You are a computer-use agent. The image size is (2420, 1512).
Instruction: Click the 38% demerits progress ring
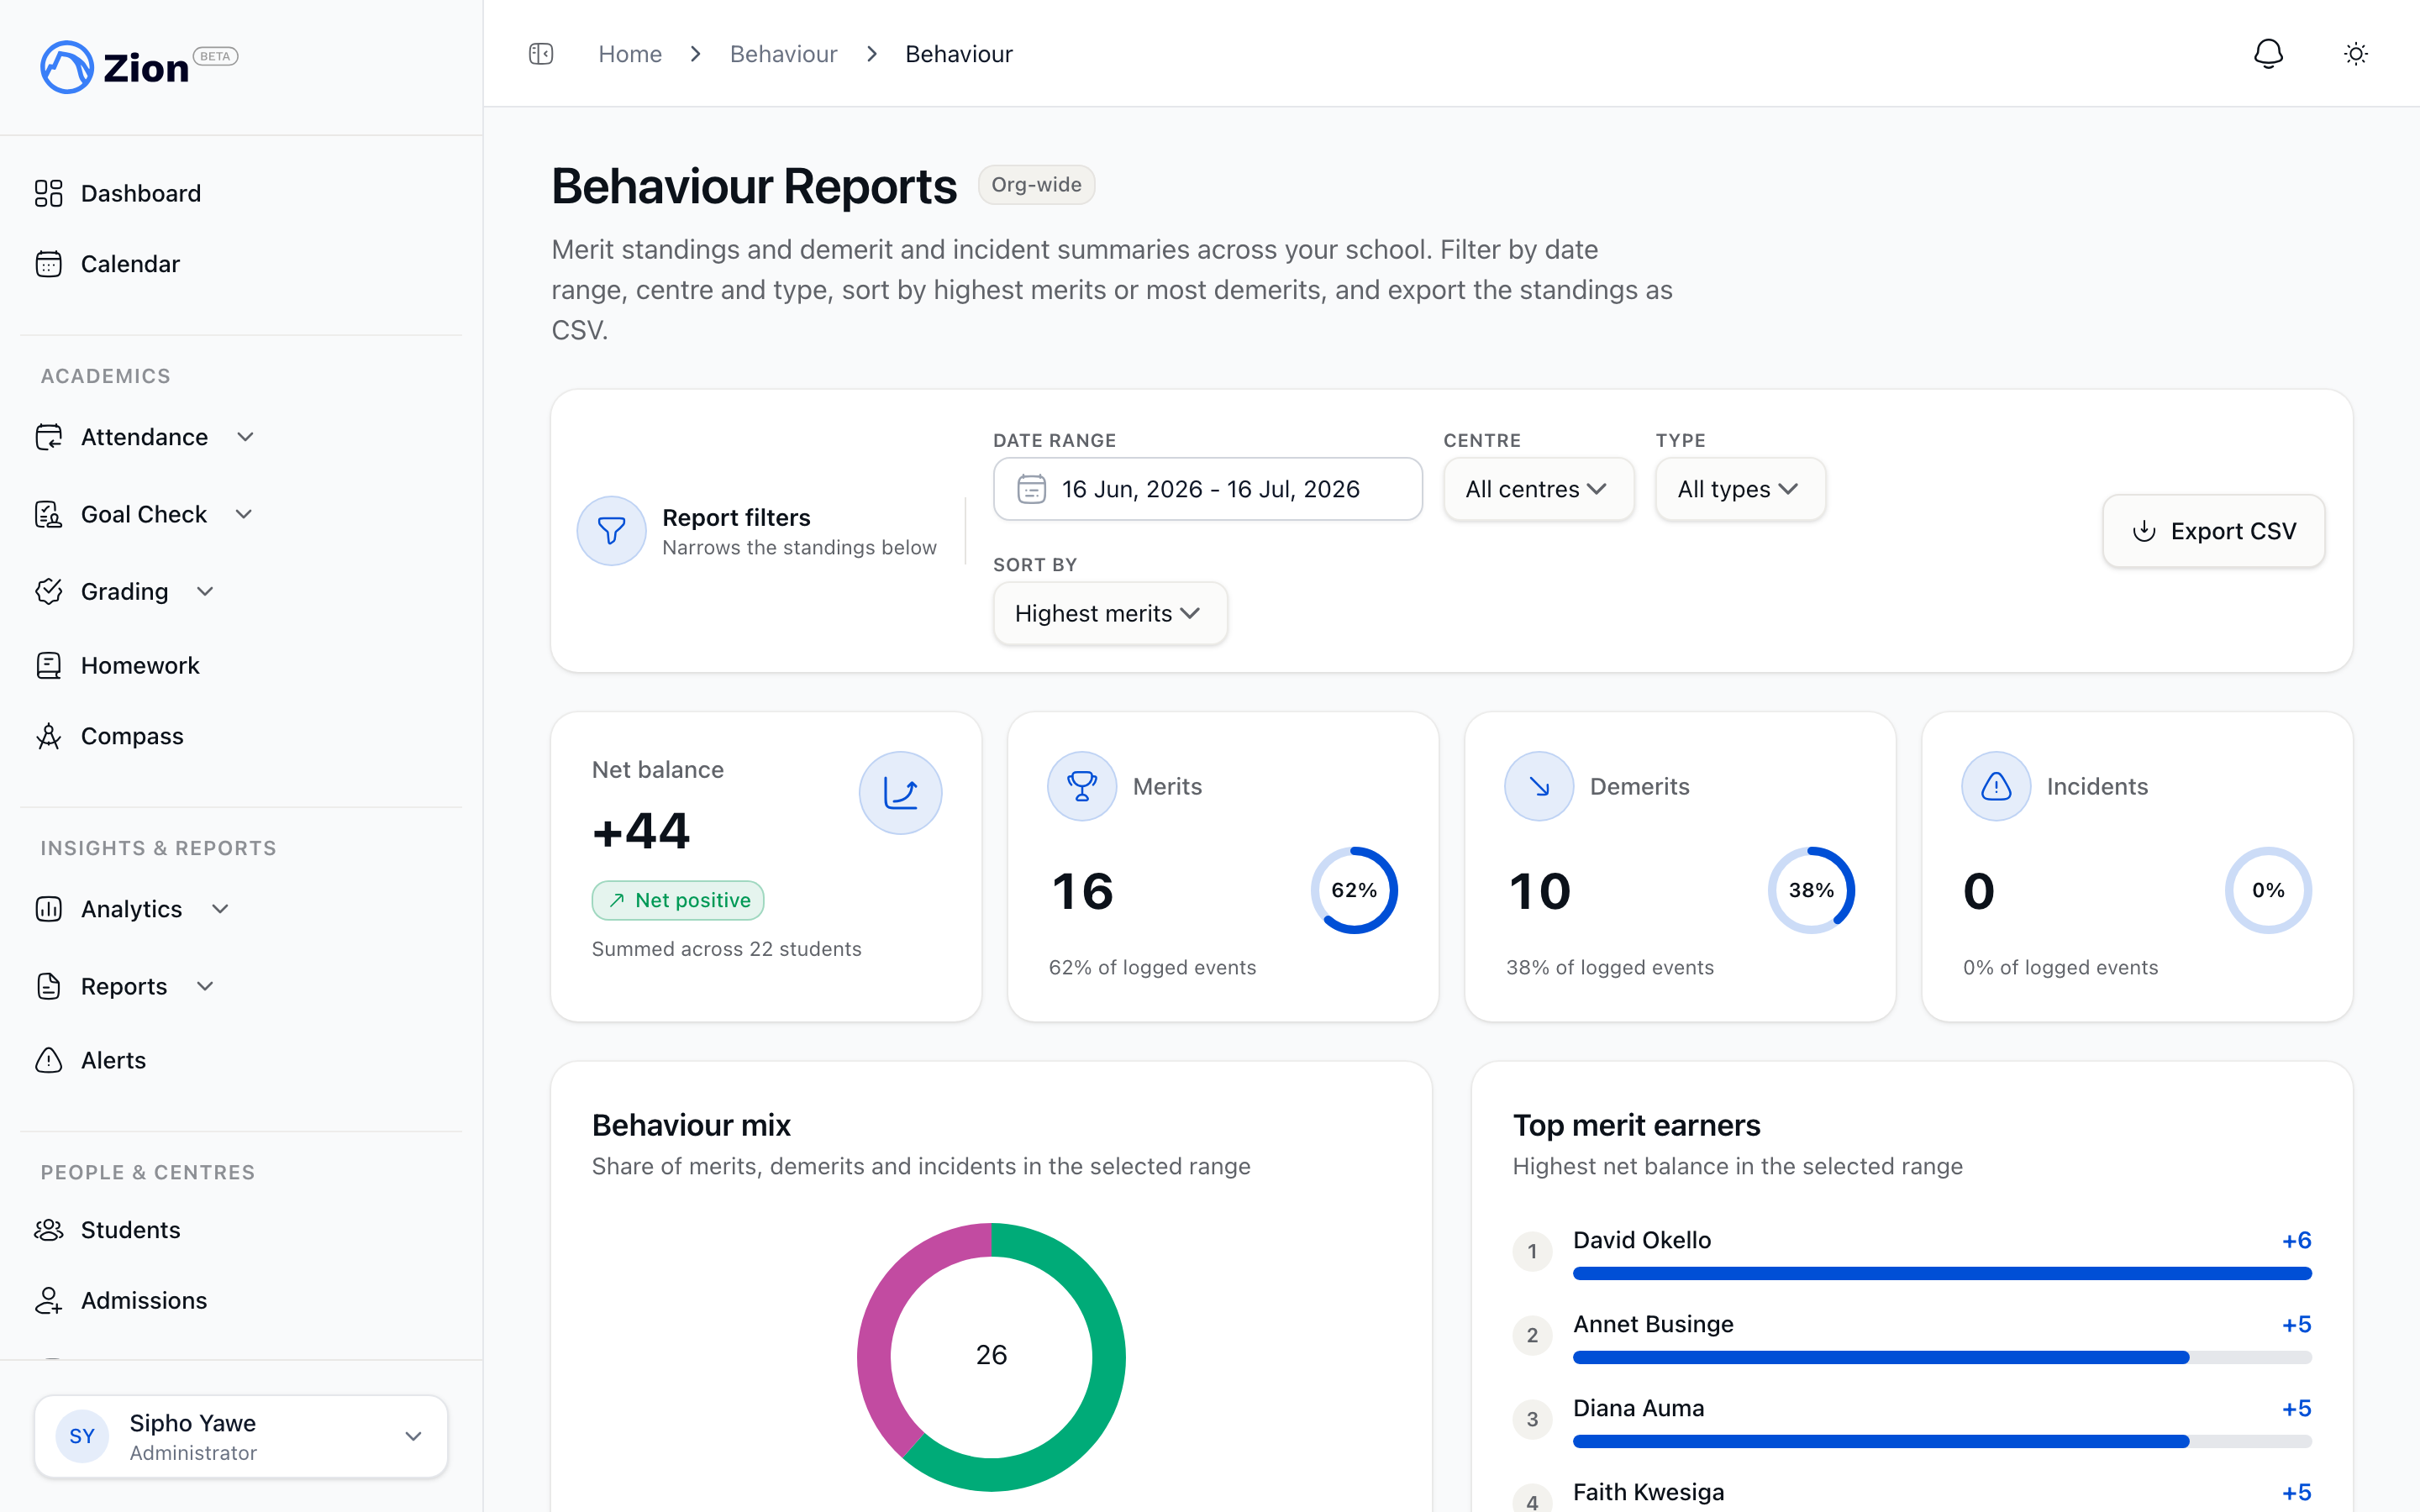(x=1811, y=890)
